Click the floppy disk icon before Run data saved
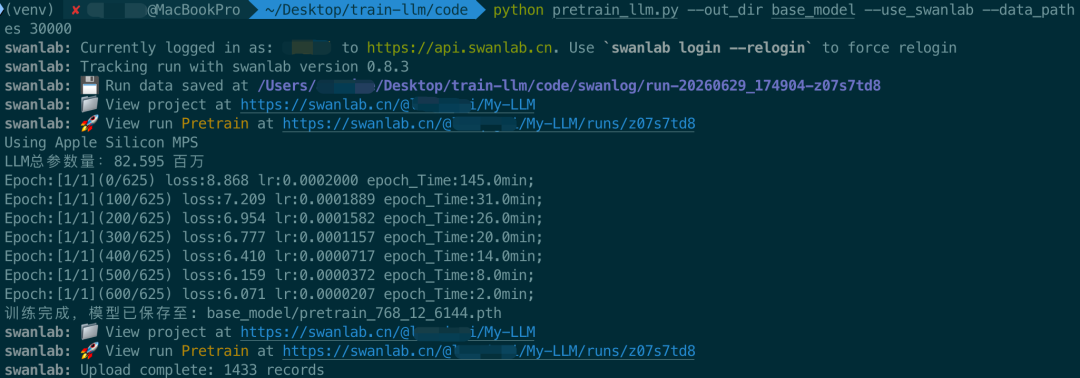This screenshot has width=1080, height=378. (89, 86)
